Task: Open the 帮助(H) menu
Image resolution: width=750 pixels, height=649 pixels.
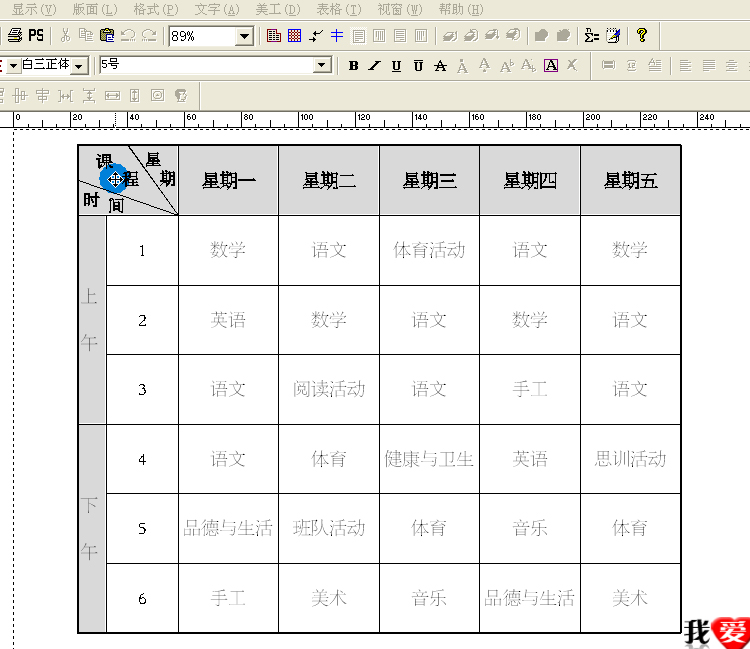Action: pos(461,9)
